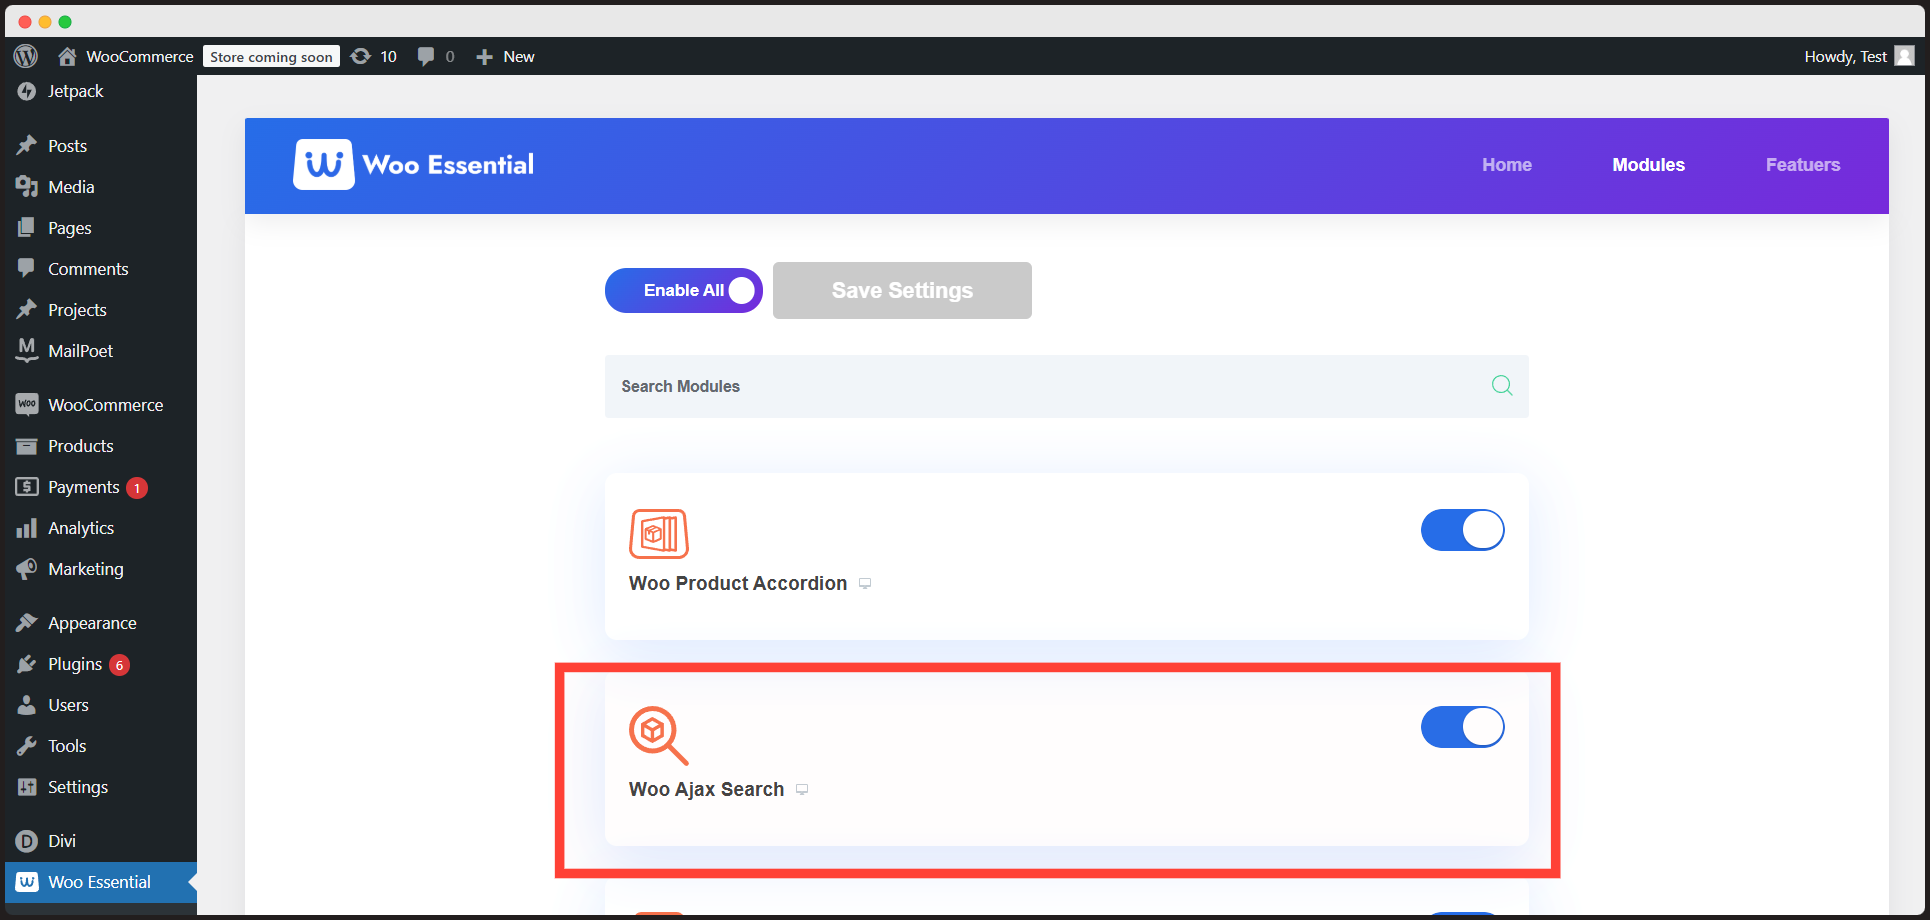Viewport: 1930px width, 920px height.
Task: Click inside the Search Modules field
Action: 1066,386
